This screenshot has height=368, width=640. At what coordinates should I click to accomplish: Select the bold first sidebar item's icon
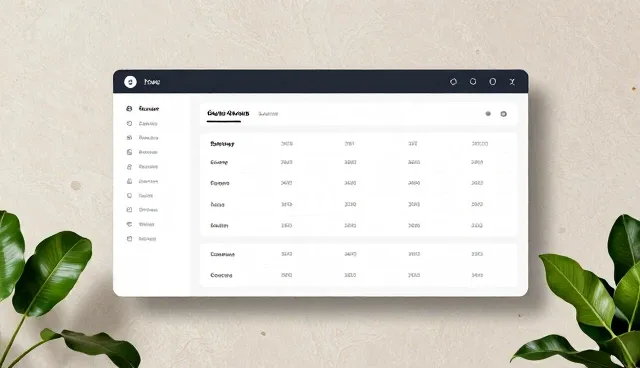[x=129, y=109]
